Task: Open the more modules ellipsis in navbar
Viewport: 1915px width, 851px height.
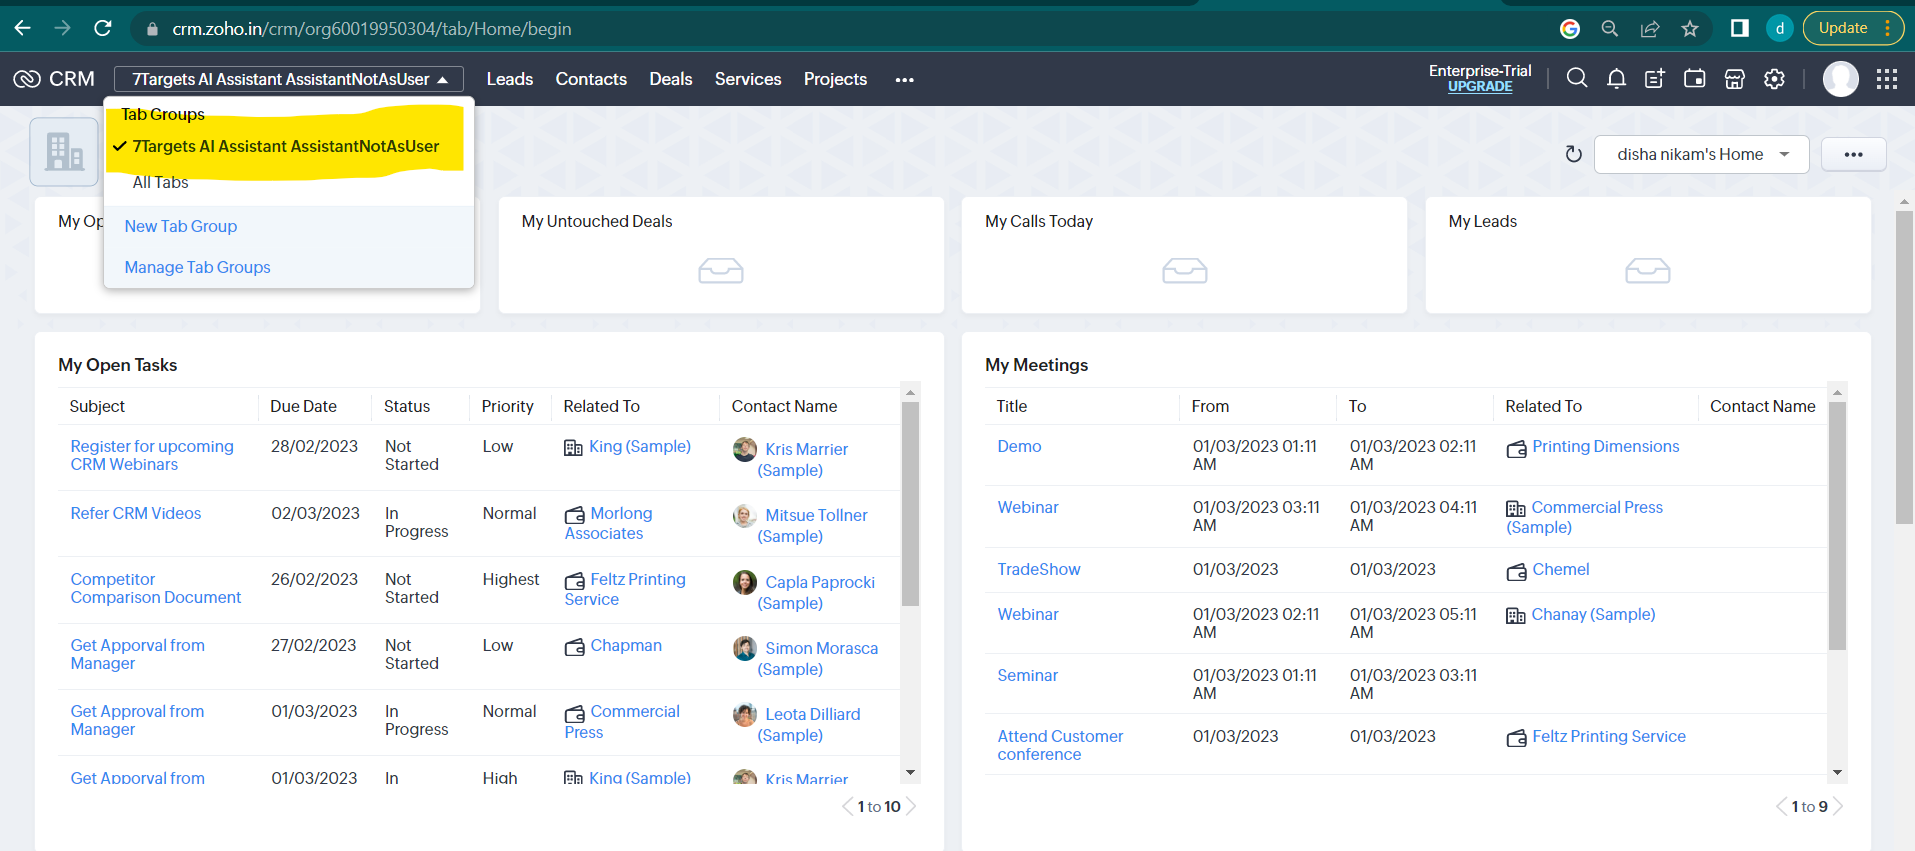Action: 905,80
